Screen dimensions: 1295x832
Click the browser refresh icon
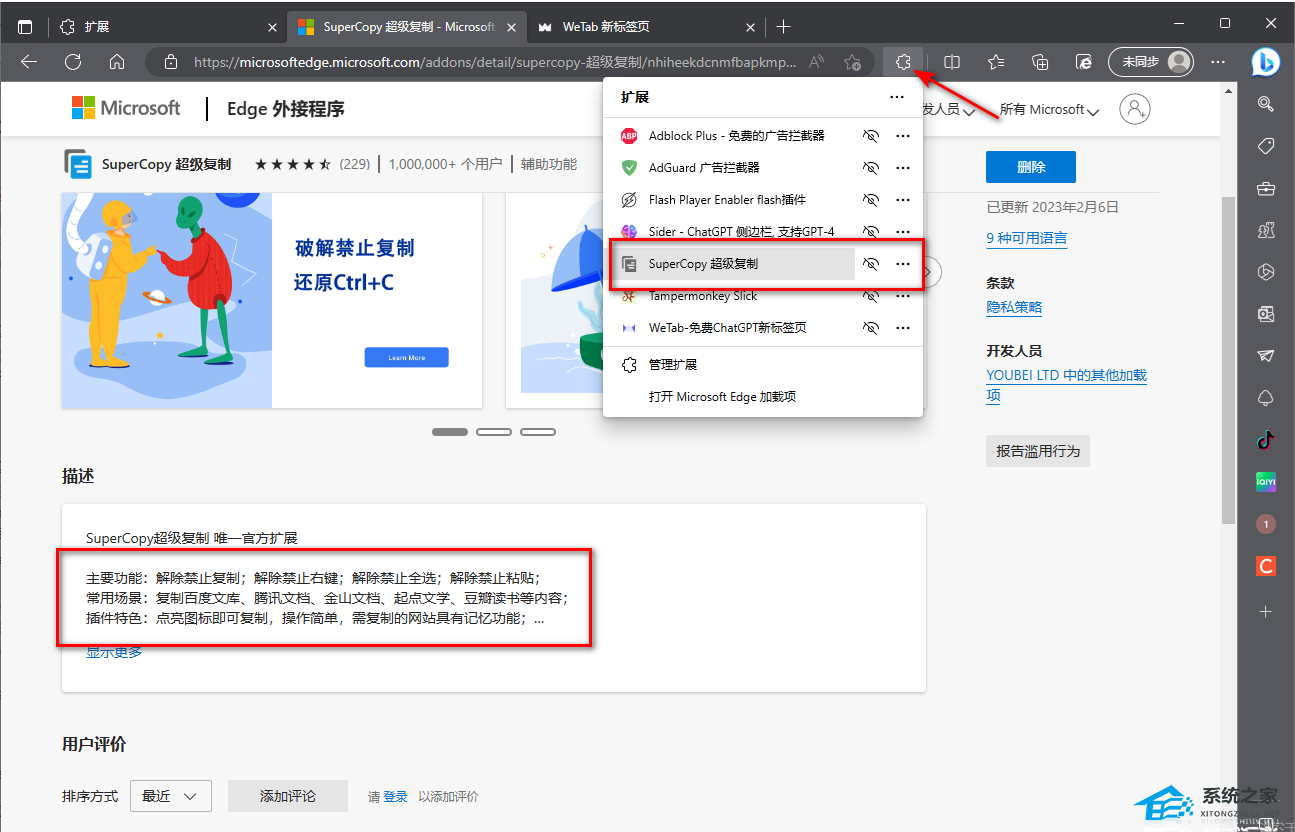click(x=73, y=62)
